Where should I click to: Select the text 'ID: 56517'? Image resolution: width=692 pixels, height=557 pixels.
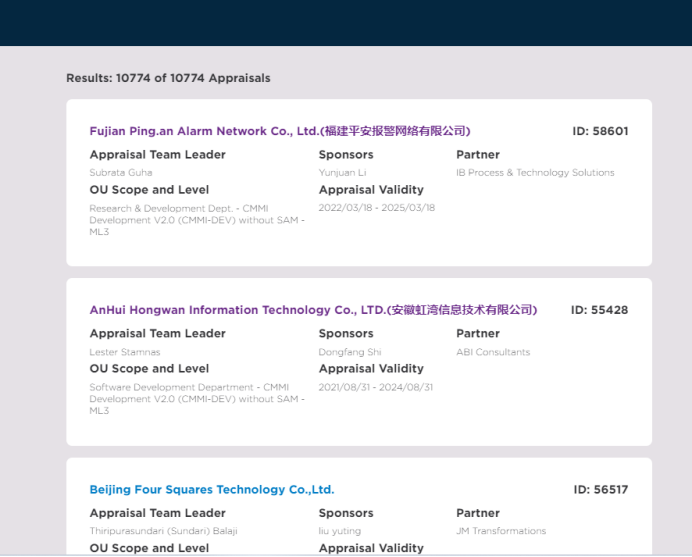[601, 489]
